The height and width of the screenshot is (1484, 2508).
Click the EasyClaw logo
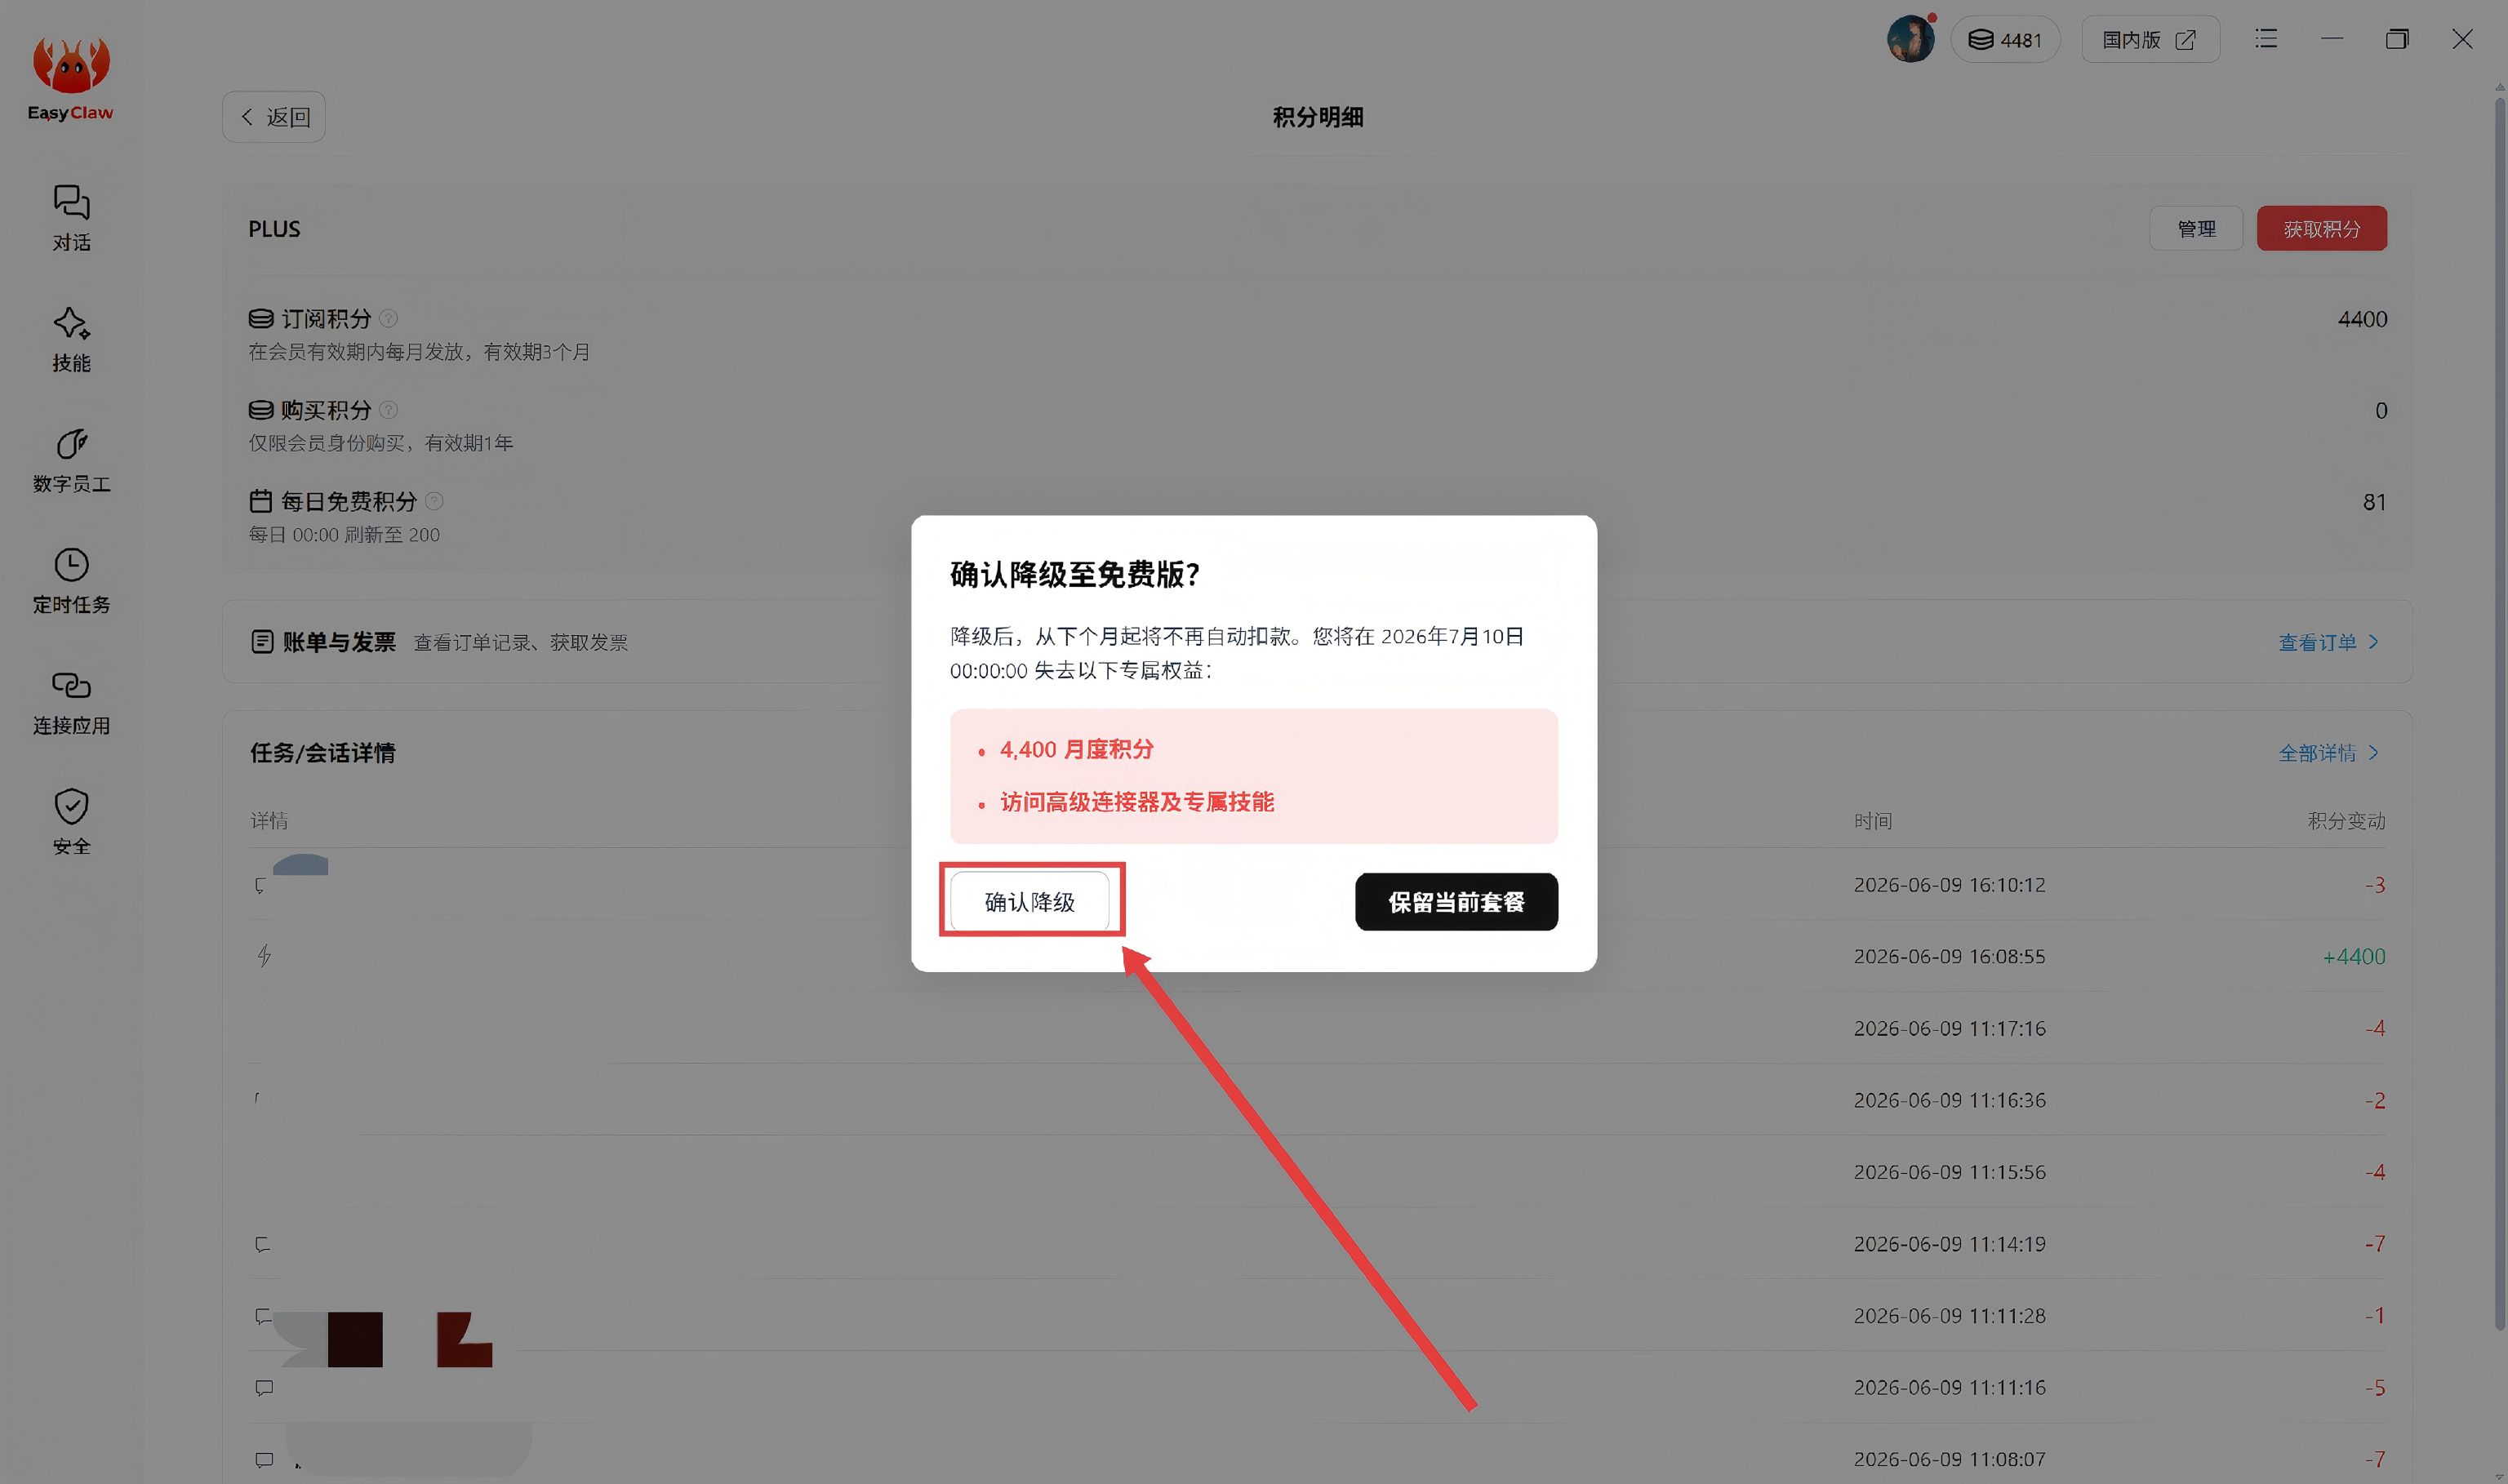point(70,78)
